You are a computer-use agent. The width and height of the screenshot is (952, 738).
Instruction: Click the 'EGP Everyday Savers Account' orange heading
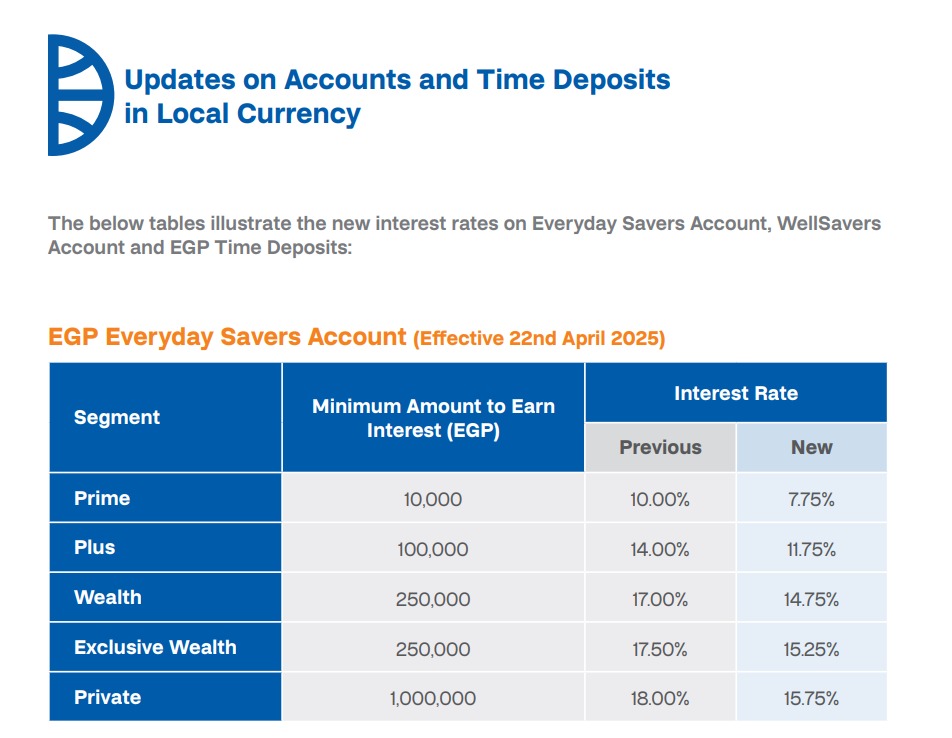pyautogui.click(x=227, y=337)
